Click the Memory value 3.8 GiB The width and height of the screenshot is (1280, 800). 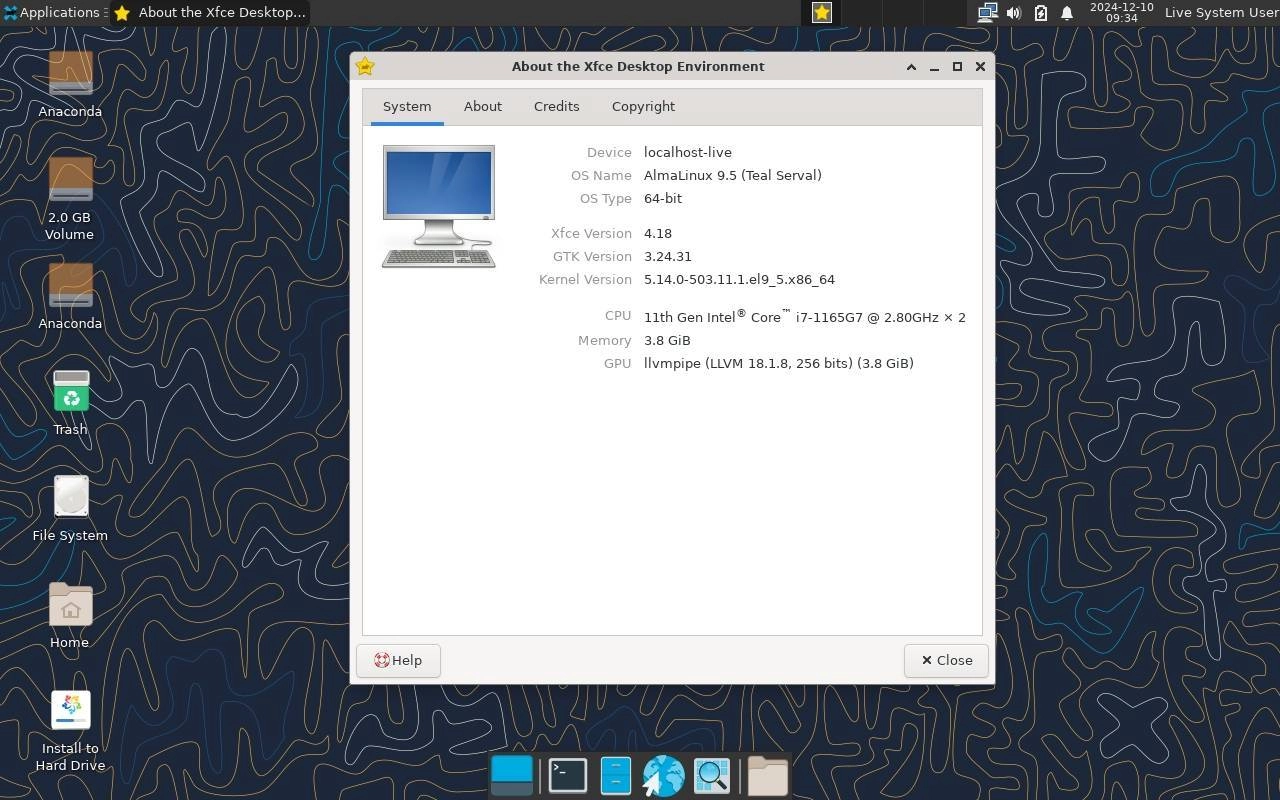(667, 340)
